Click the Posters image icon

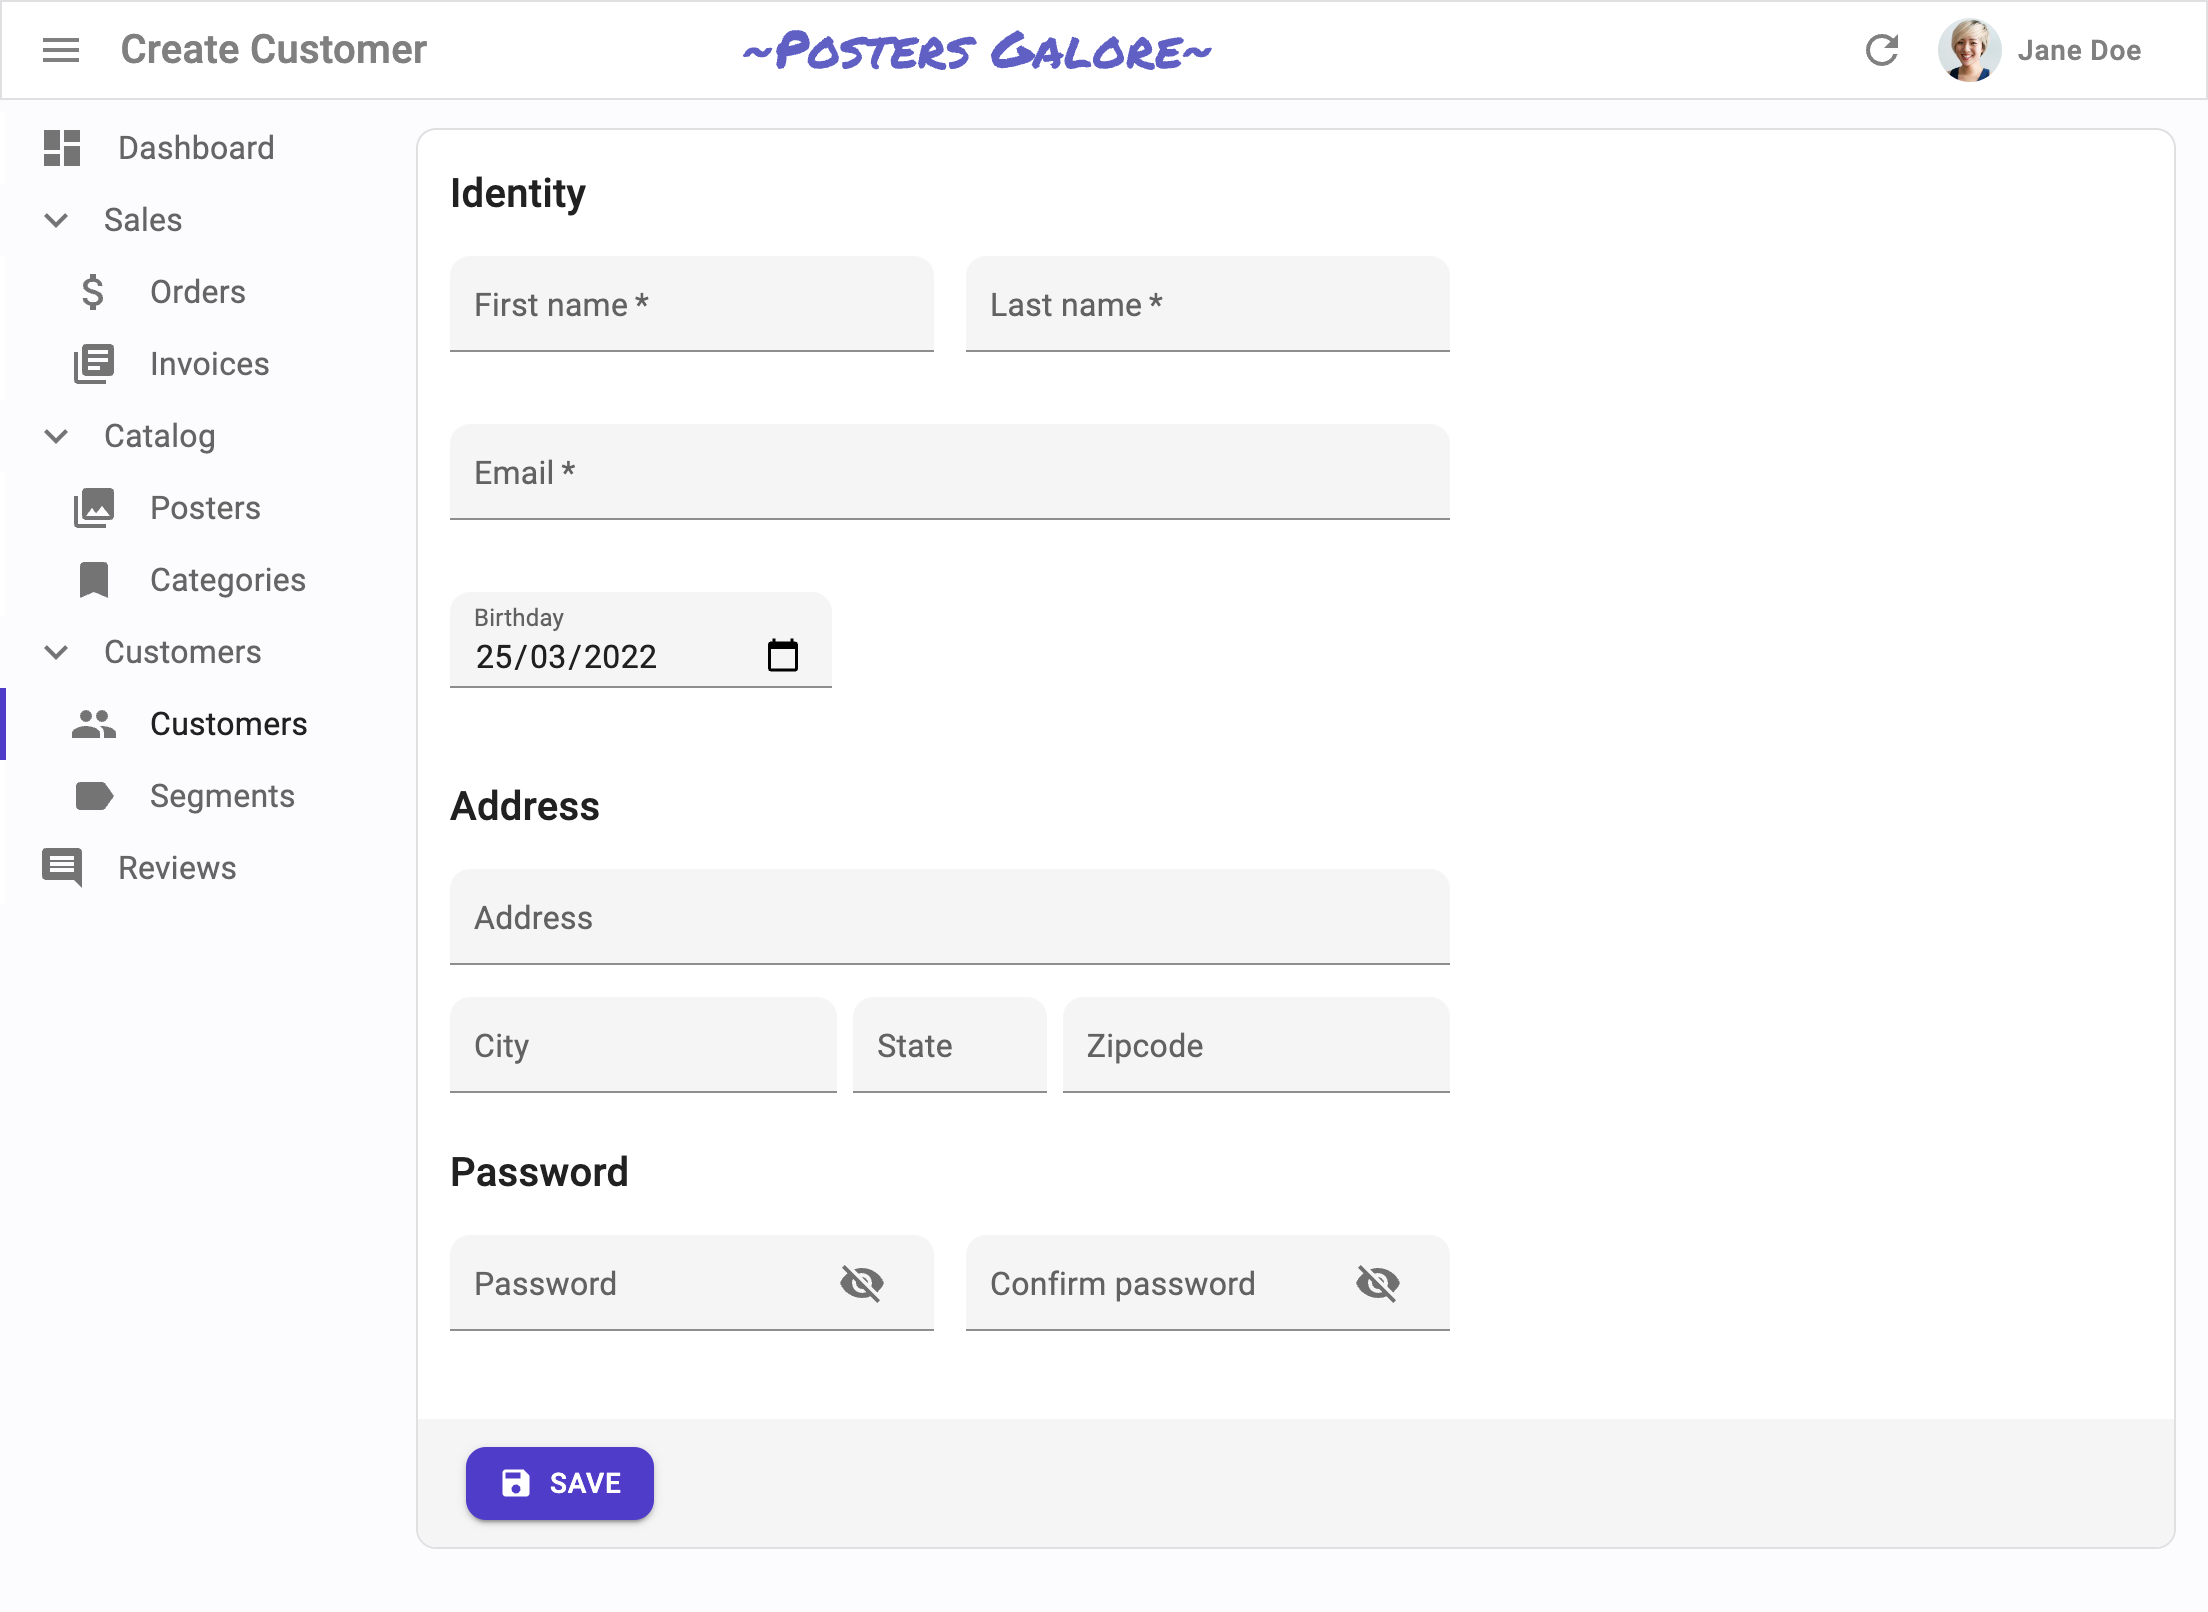coord(93,507)
